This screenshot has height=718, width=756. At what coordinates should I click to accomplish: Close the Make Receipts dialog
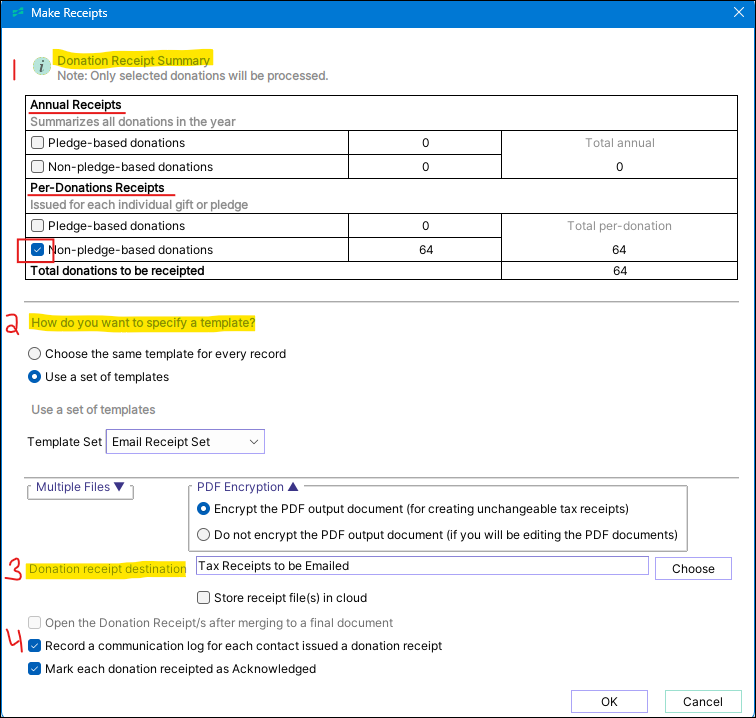click(x=737, y=14)
